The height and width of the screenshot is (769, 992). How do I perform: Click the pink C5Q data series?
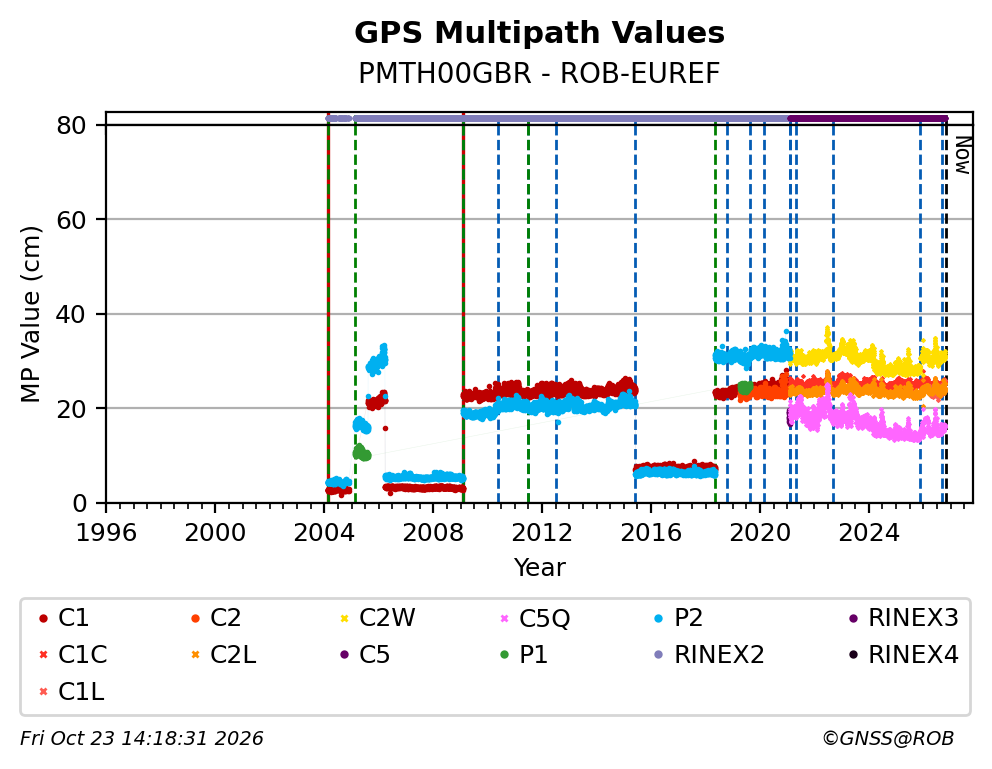pyautogui.click(x=867, y=420)
